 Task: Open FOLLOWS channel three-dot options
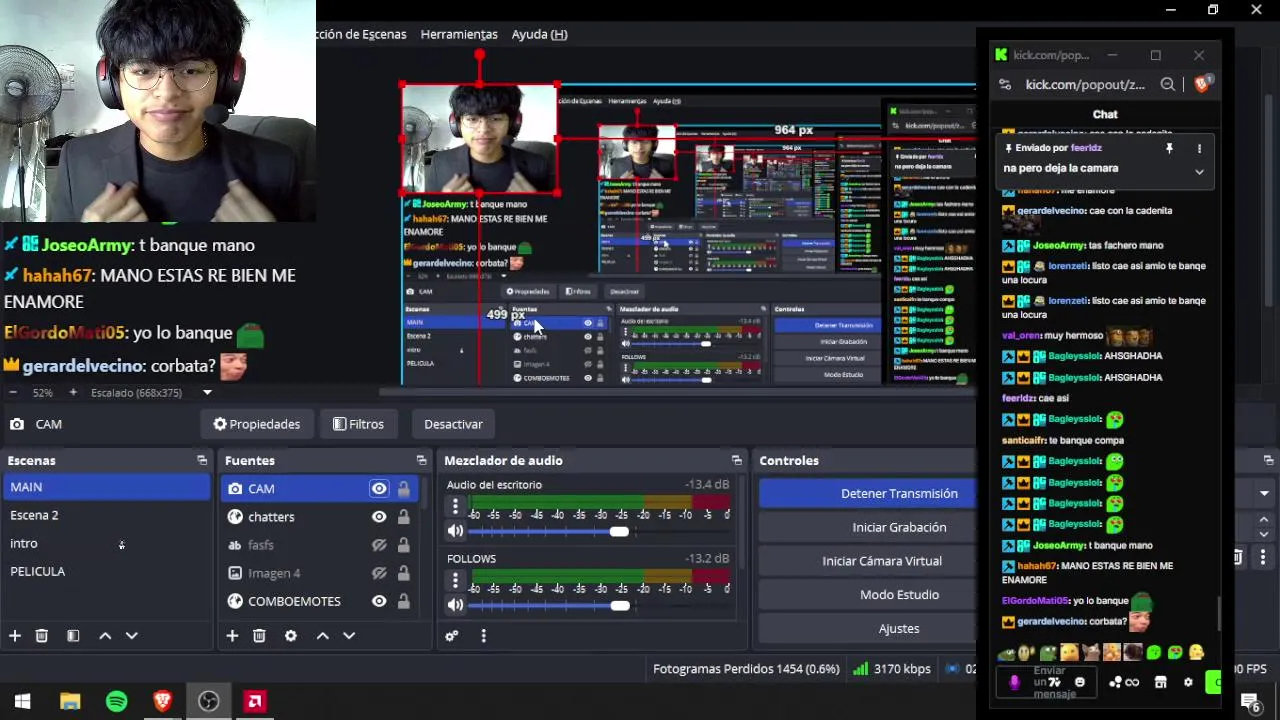click(455, 580)
